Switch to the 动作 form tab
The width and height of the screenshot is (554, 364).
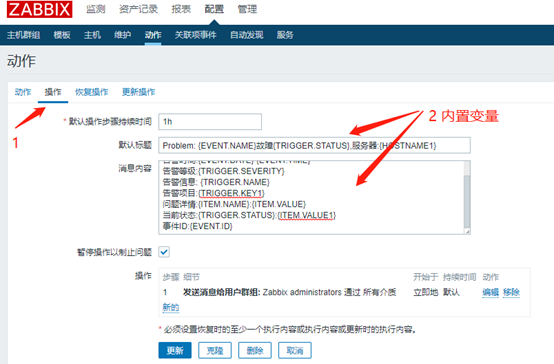(23, 92)
